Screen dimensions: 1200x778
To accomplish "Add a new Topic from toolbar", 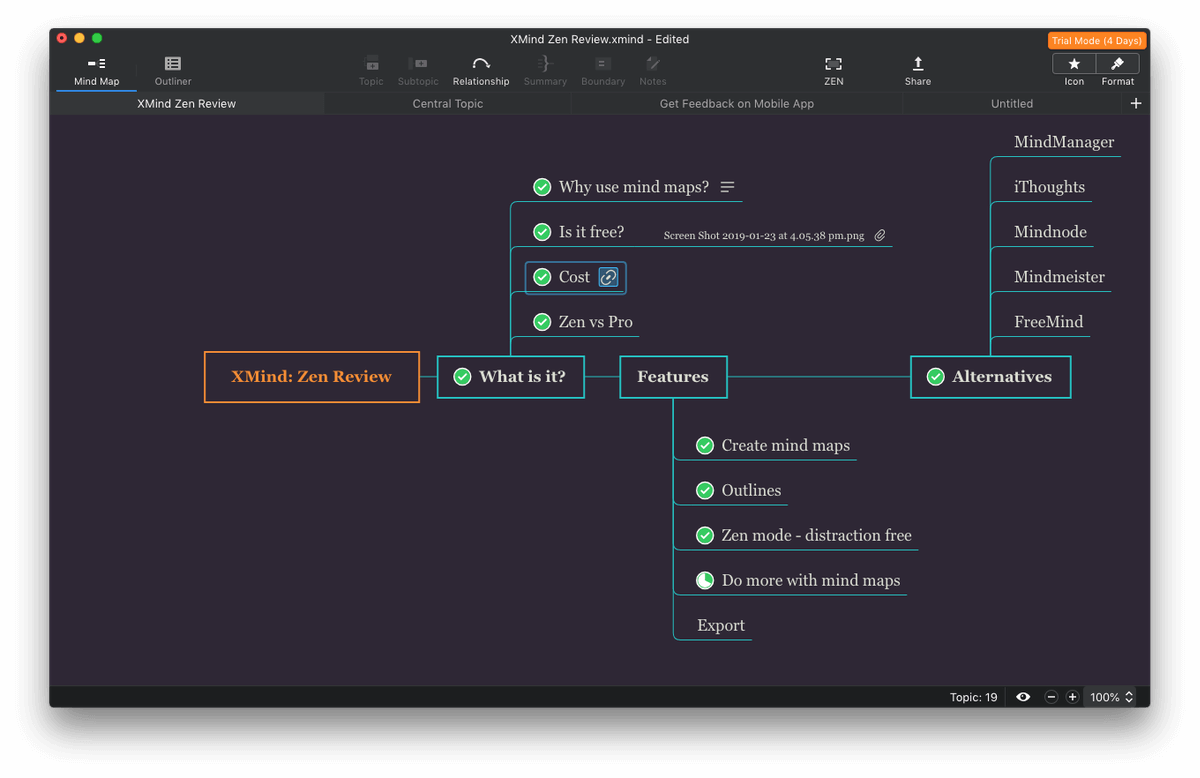I will pos(371,71).
